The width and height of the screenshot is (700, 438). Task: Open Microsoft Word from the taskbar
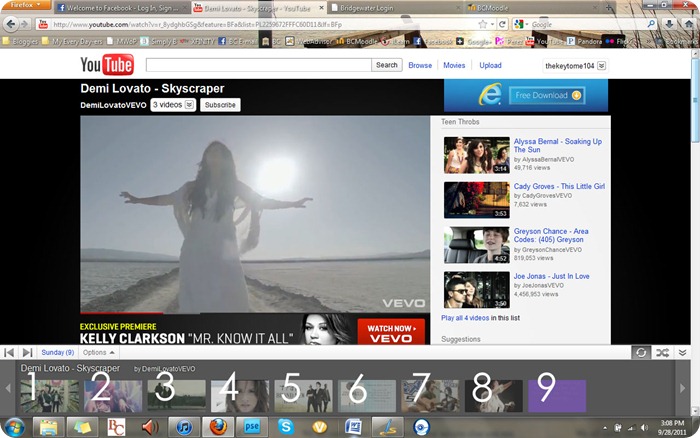coord(353,427)
